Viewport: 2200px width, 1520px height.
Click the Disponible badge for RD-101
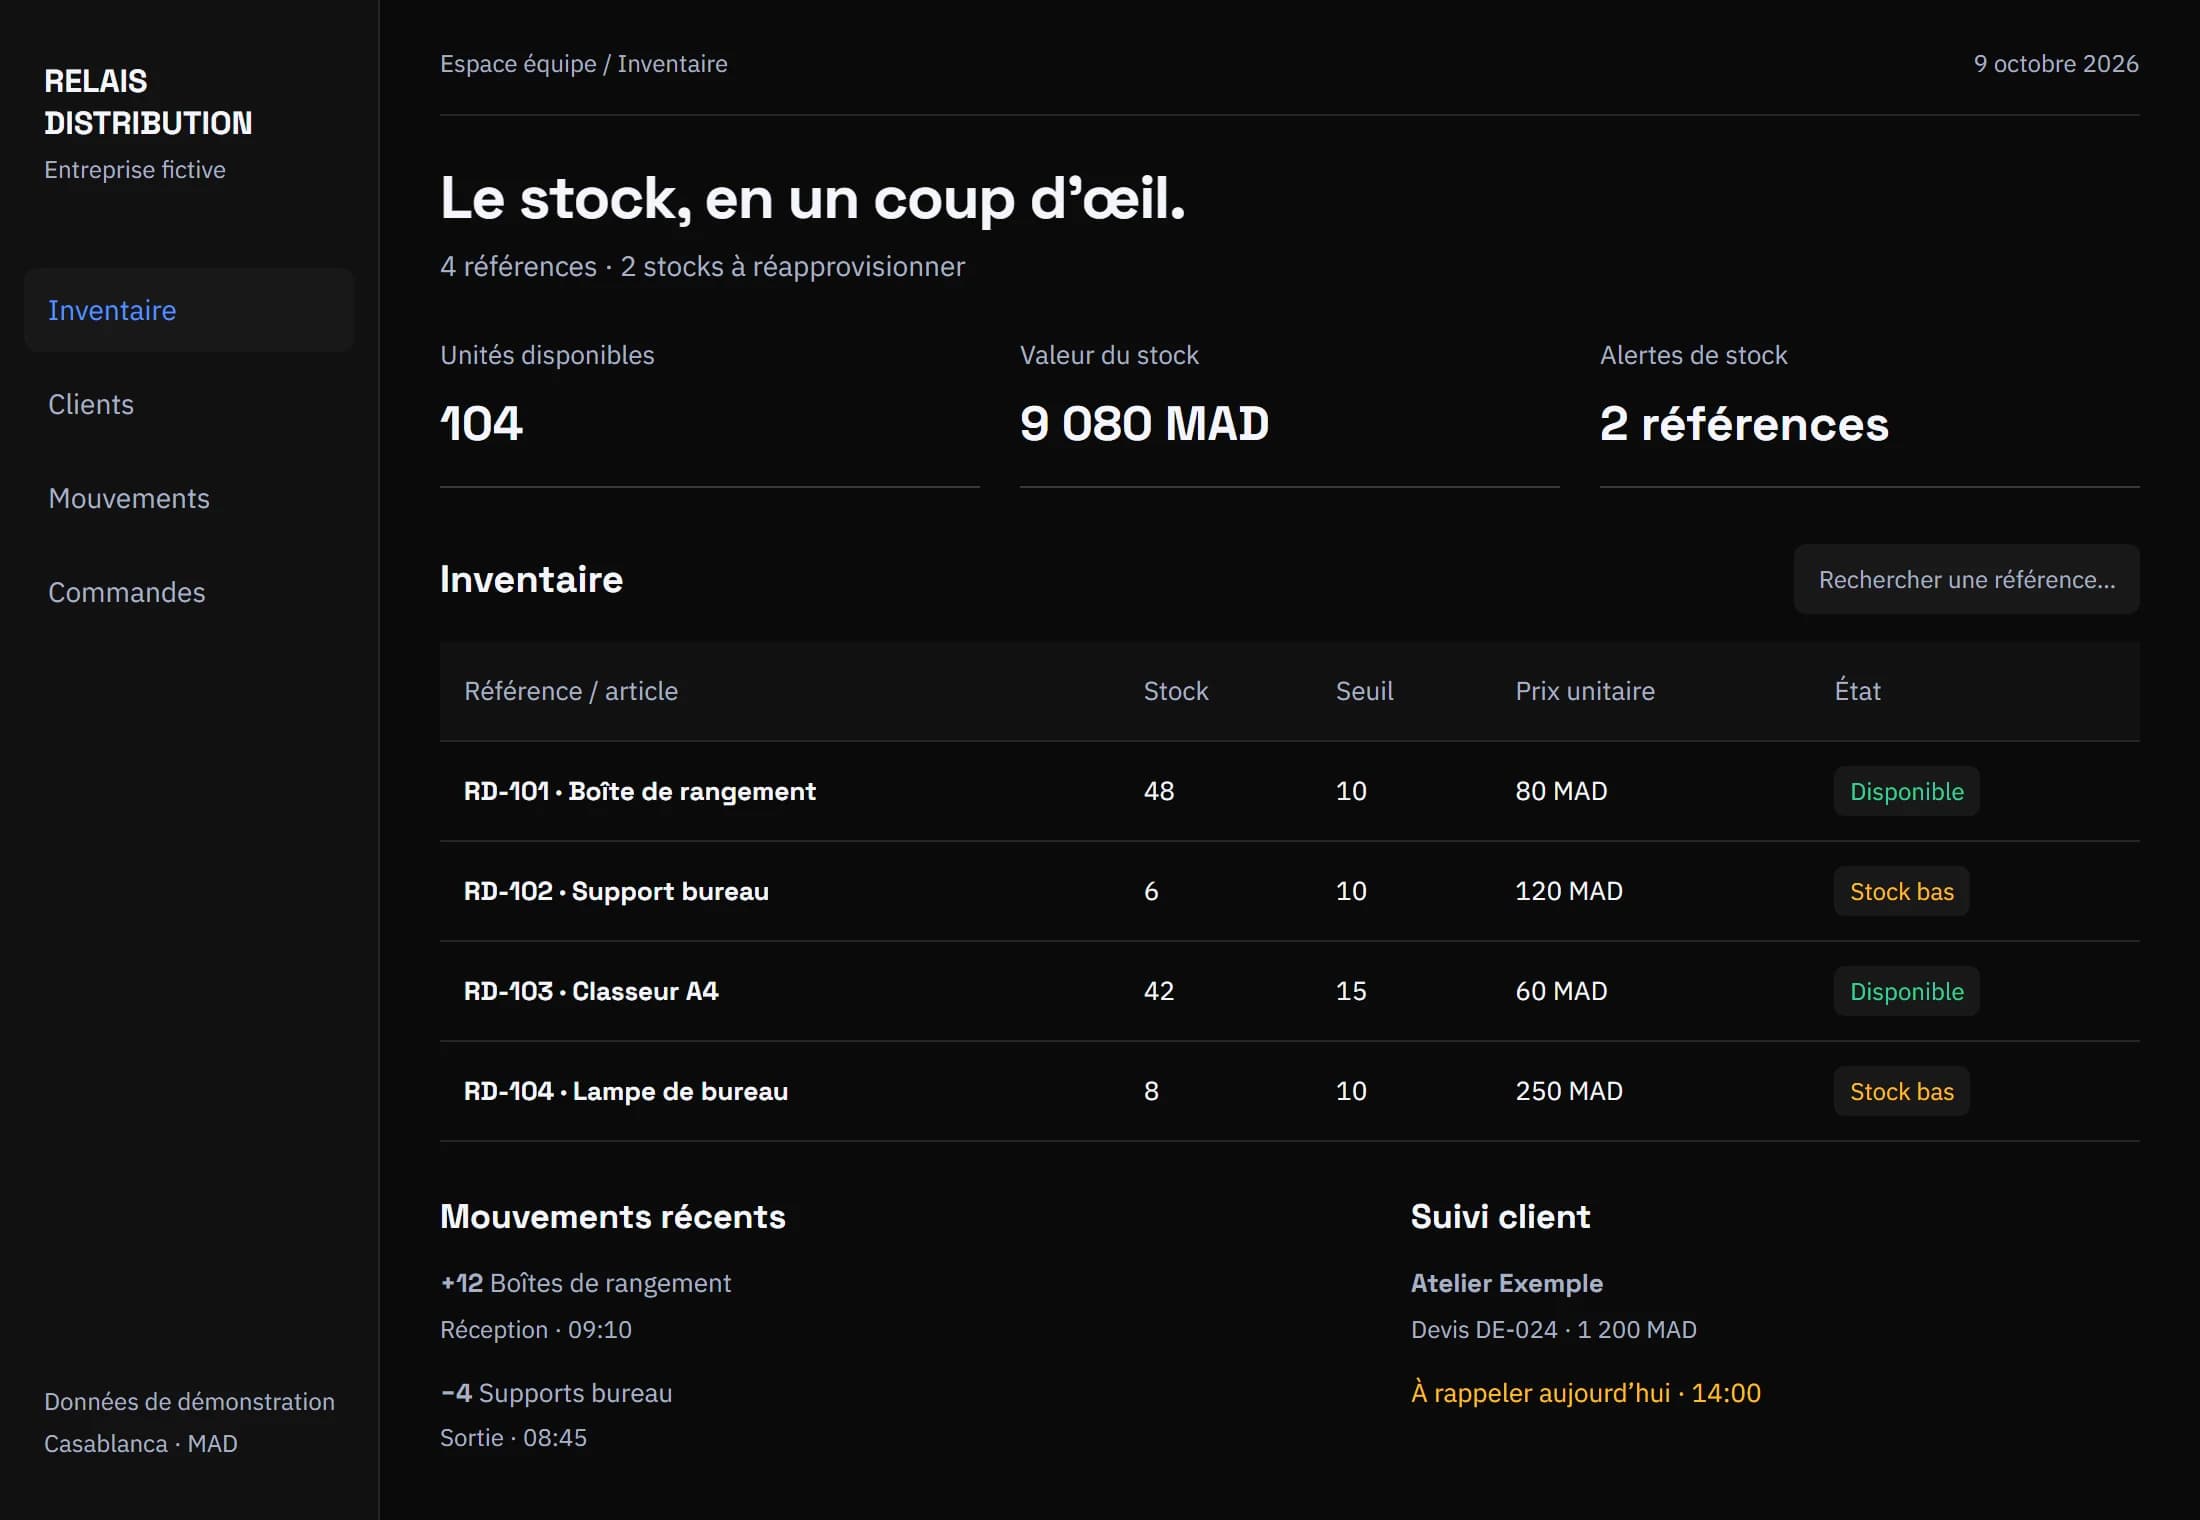tap(1906, 791)
